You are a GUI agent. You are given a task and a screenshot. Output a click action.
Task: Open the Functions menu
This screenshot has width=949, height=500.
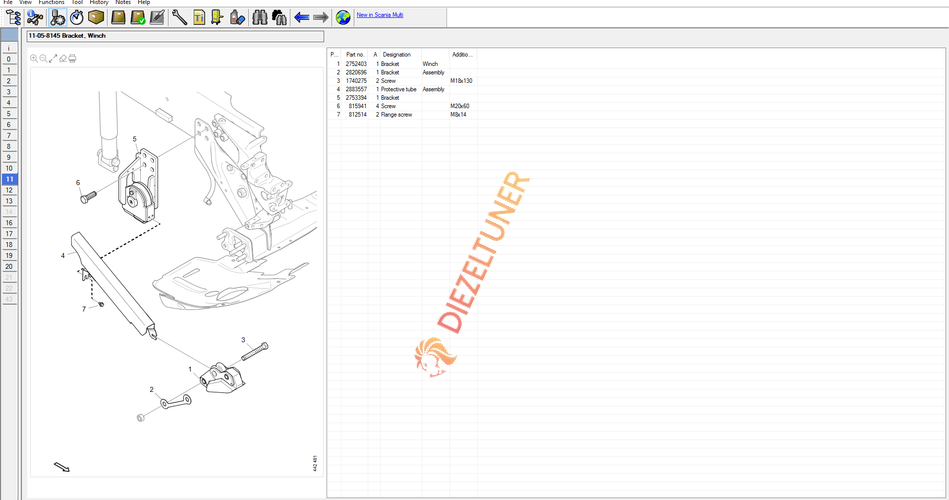(x=51, y=2)
